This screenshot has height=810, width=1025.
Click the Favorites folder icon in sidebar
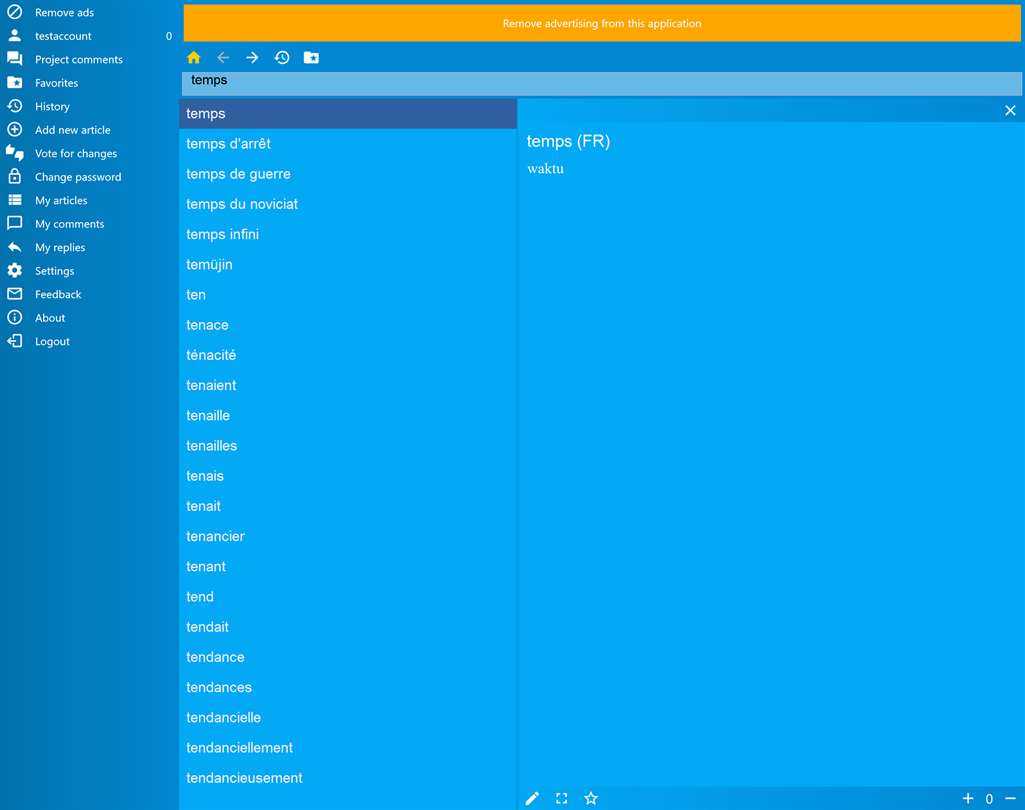14,82
